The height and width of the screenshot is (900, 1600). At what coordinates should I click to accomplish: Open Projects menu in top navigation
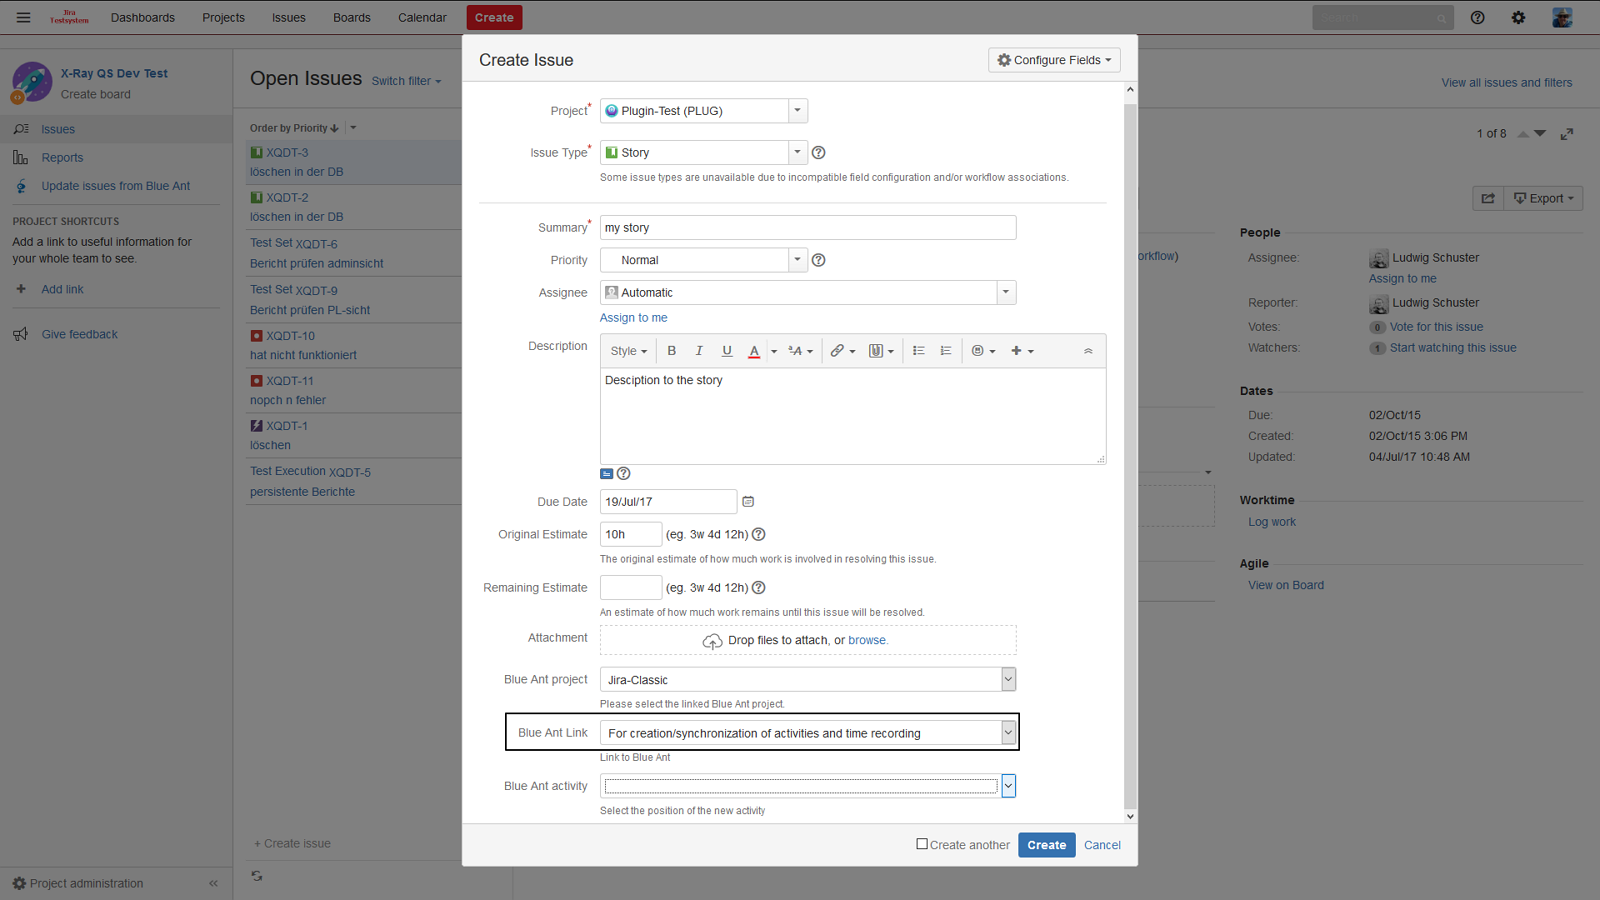(x=223, y=18)
